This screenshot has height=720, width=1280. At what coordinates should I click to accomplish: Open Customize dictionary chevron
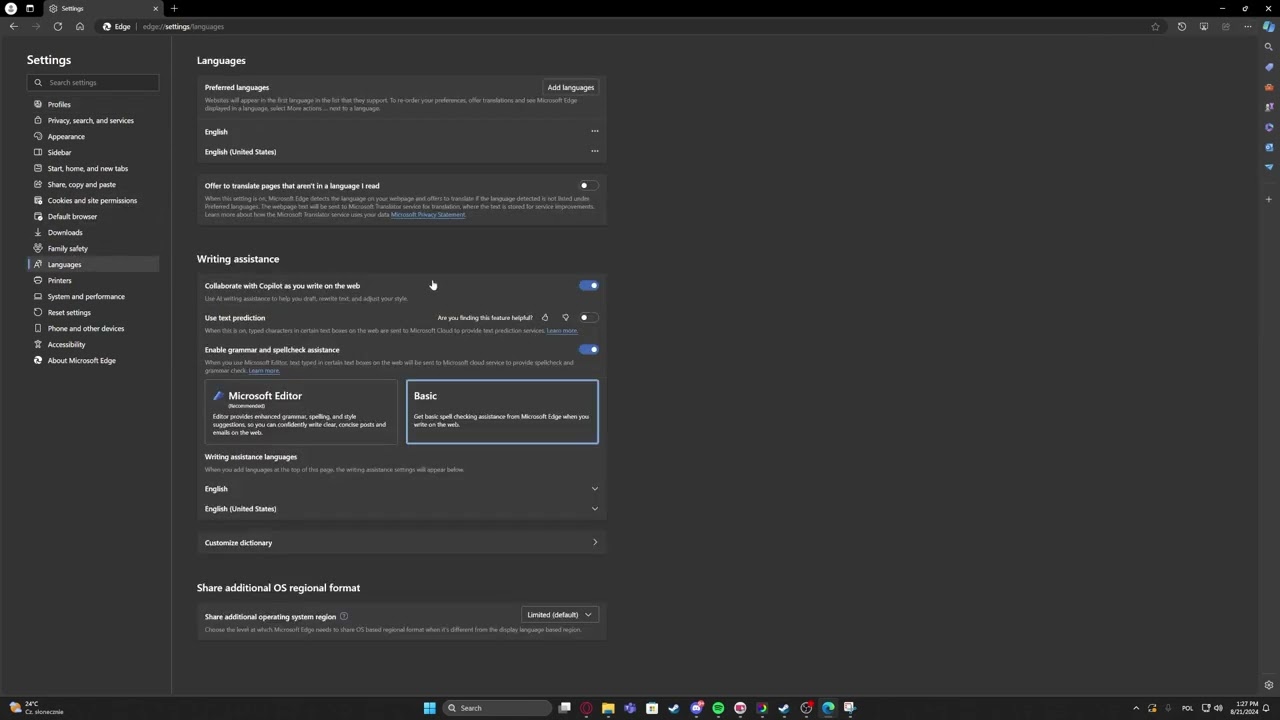coord(595,543)
